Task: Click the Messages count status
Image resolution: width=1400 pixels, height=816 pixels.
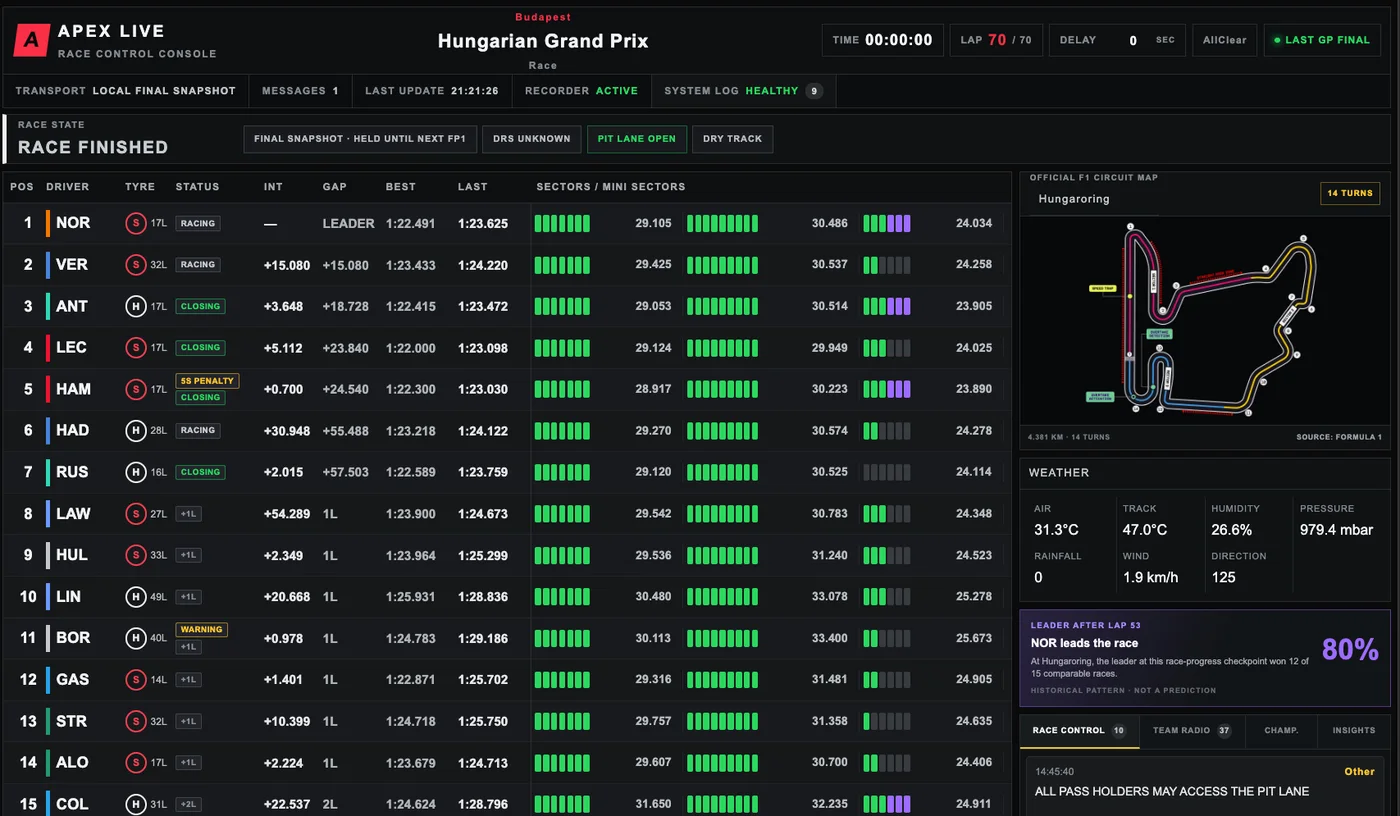Action: 300,91
